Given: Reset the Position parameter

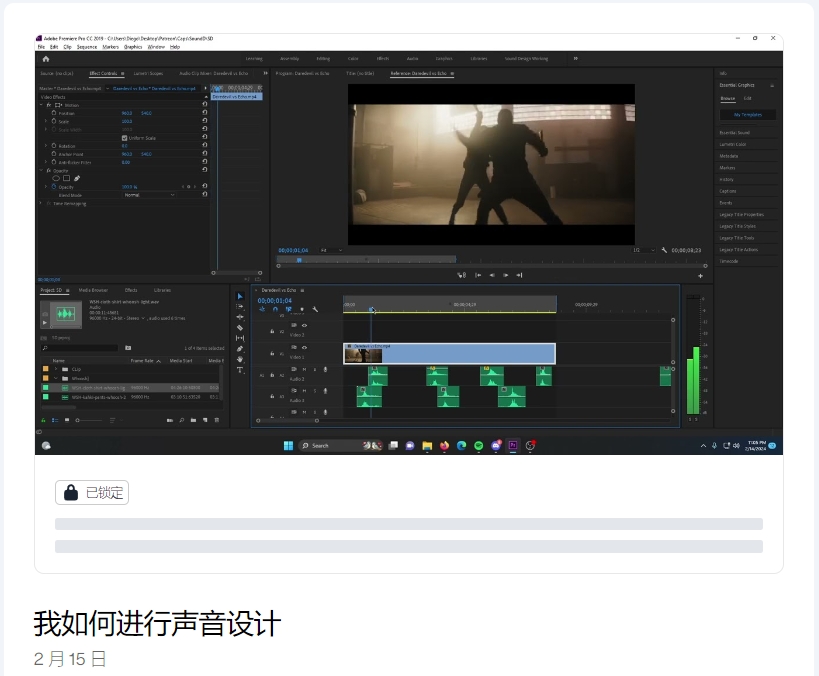Looking at the screenshot, I should (x=205, y=112).
